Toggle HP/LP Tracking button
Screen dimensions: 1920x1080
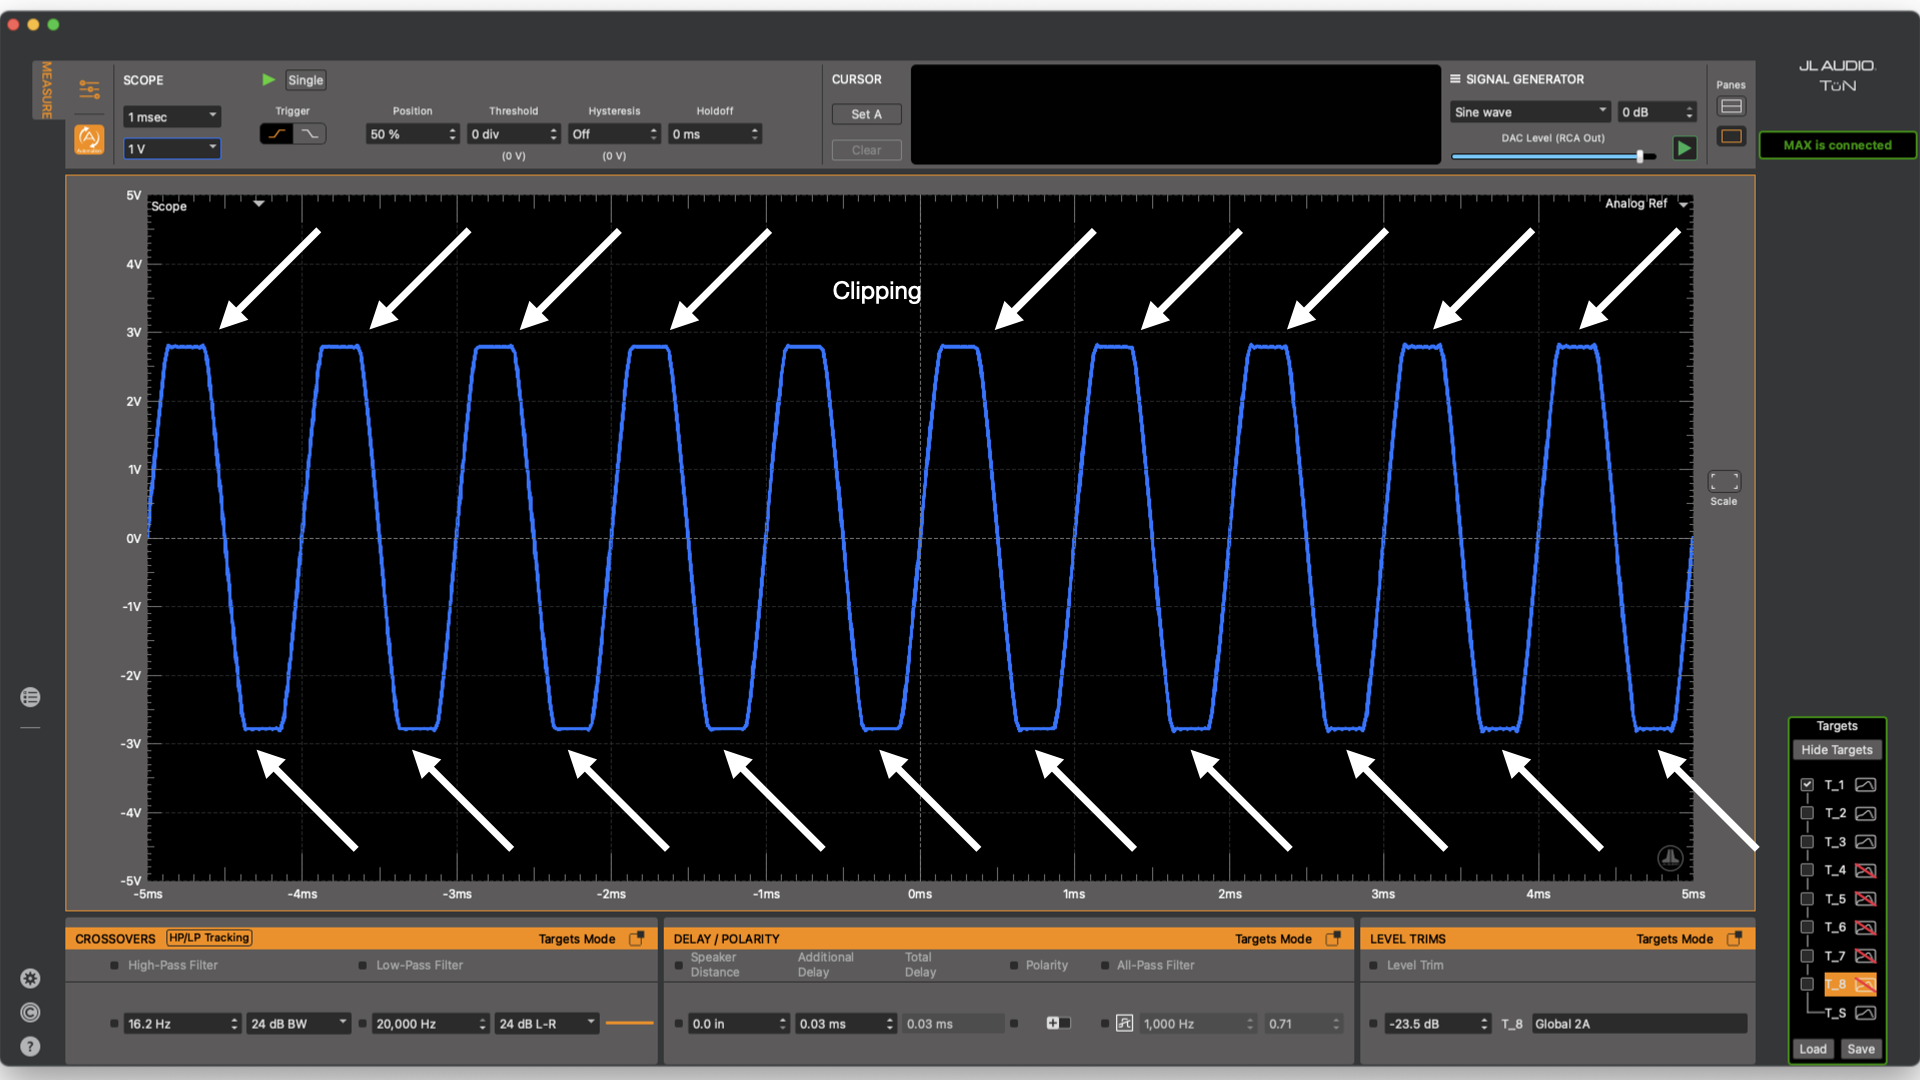point(209,938)
